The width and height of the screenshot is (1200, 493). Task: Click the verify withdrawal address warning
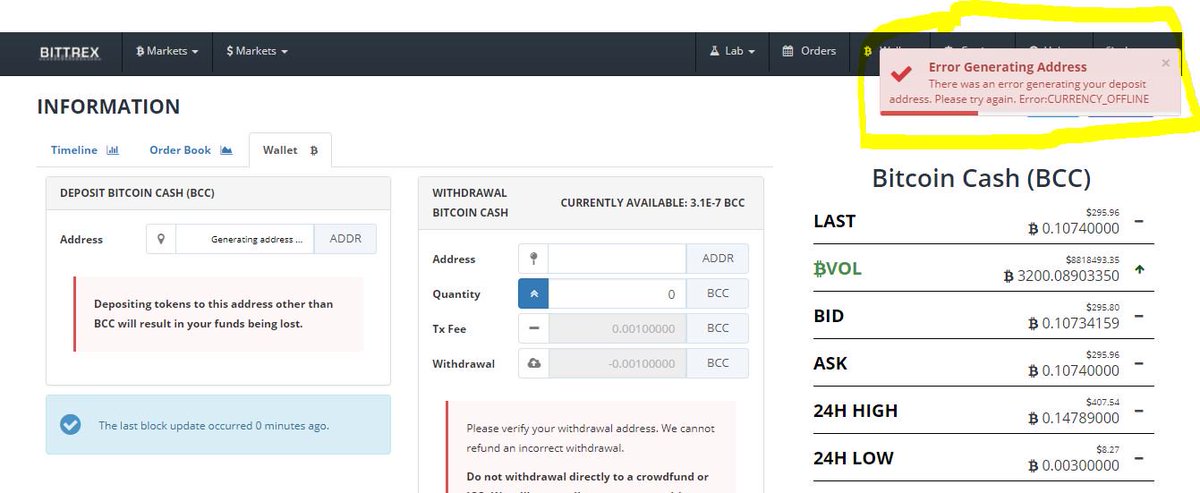(590, 438)
